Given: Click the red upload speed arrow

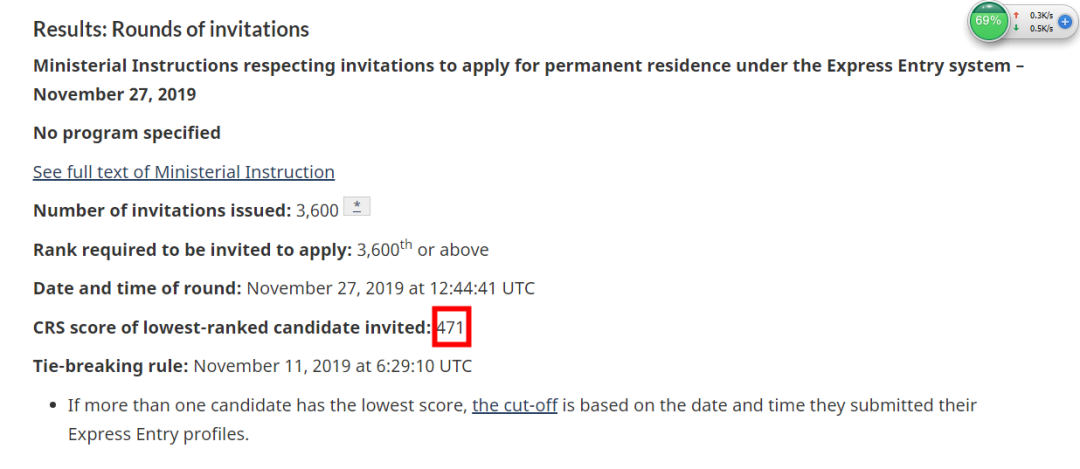Looking at the screenshot, I should coord(1016,14).
